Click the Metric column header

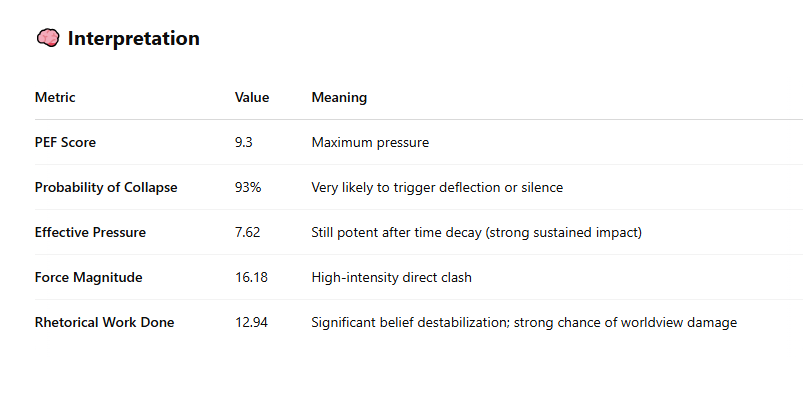(x=55, y=97)
